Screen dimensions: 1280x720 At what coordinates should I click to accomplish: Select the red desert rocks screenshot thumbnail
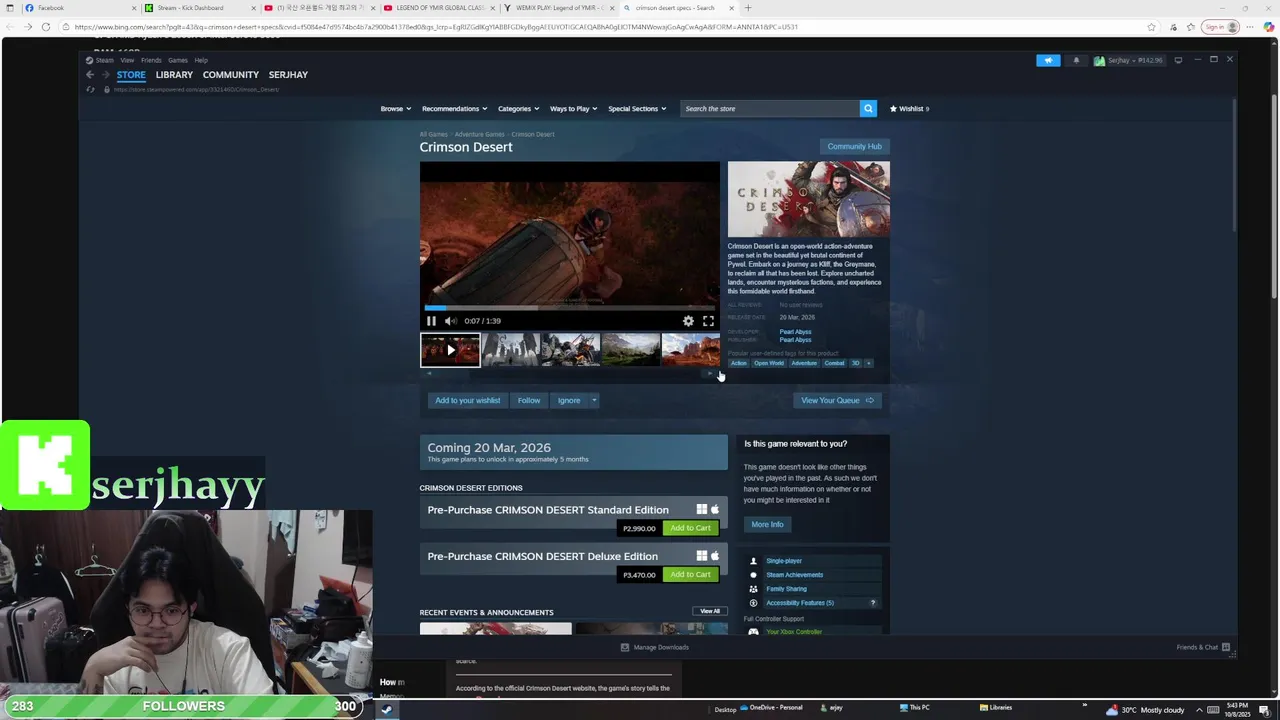coord(691,350)
